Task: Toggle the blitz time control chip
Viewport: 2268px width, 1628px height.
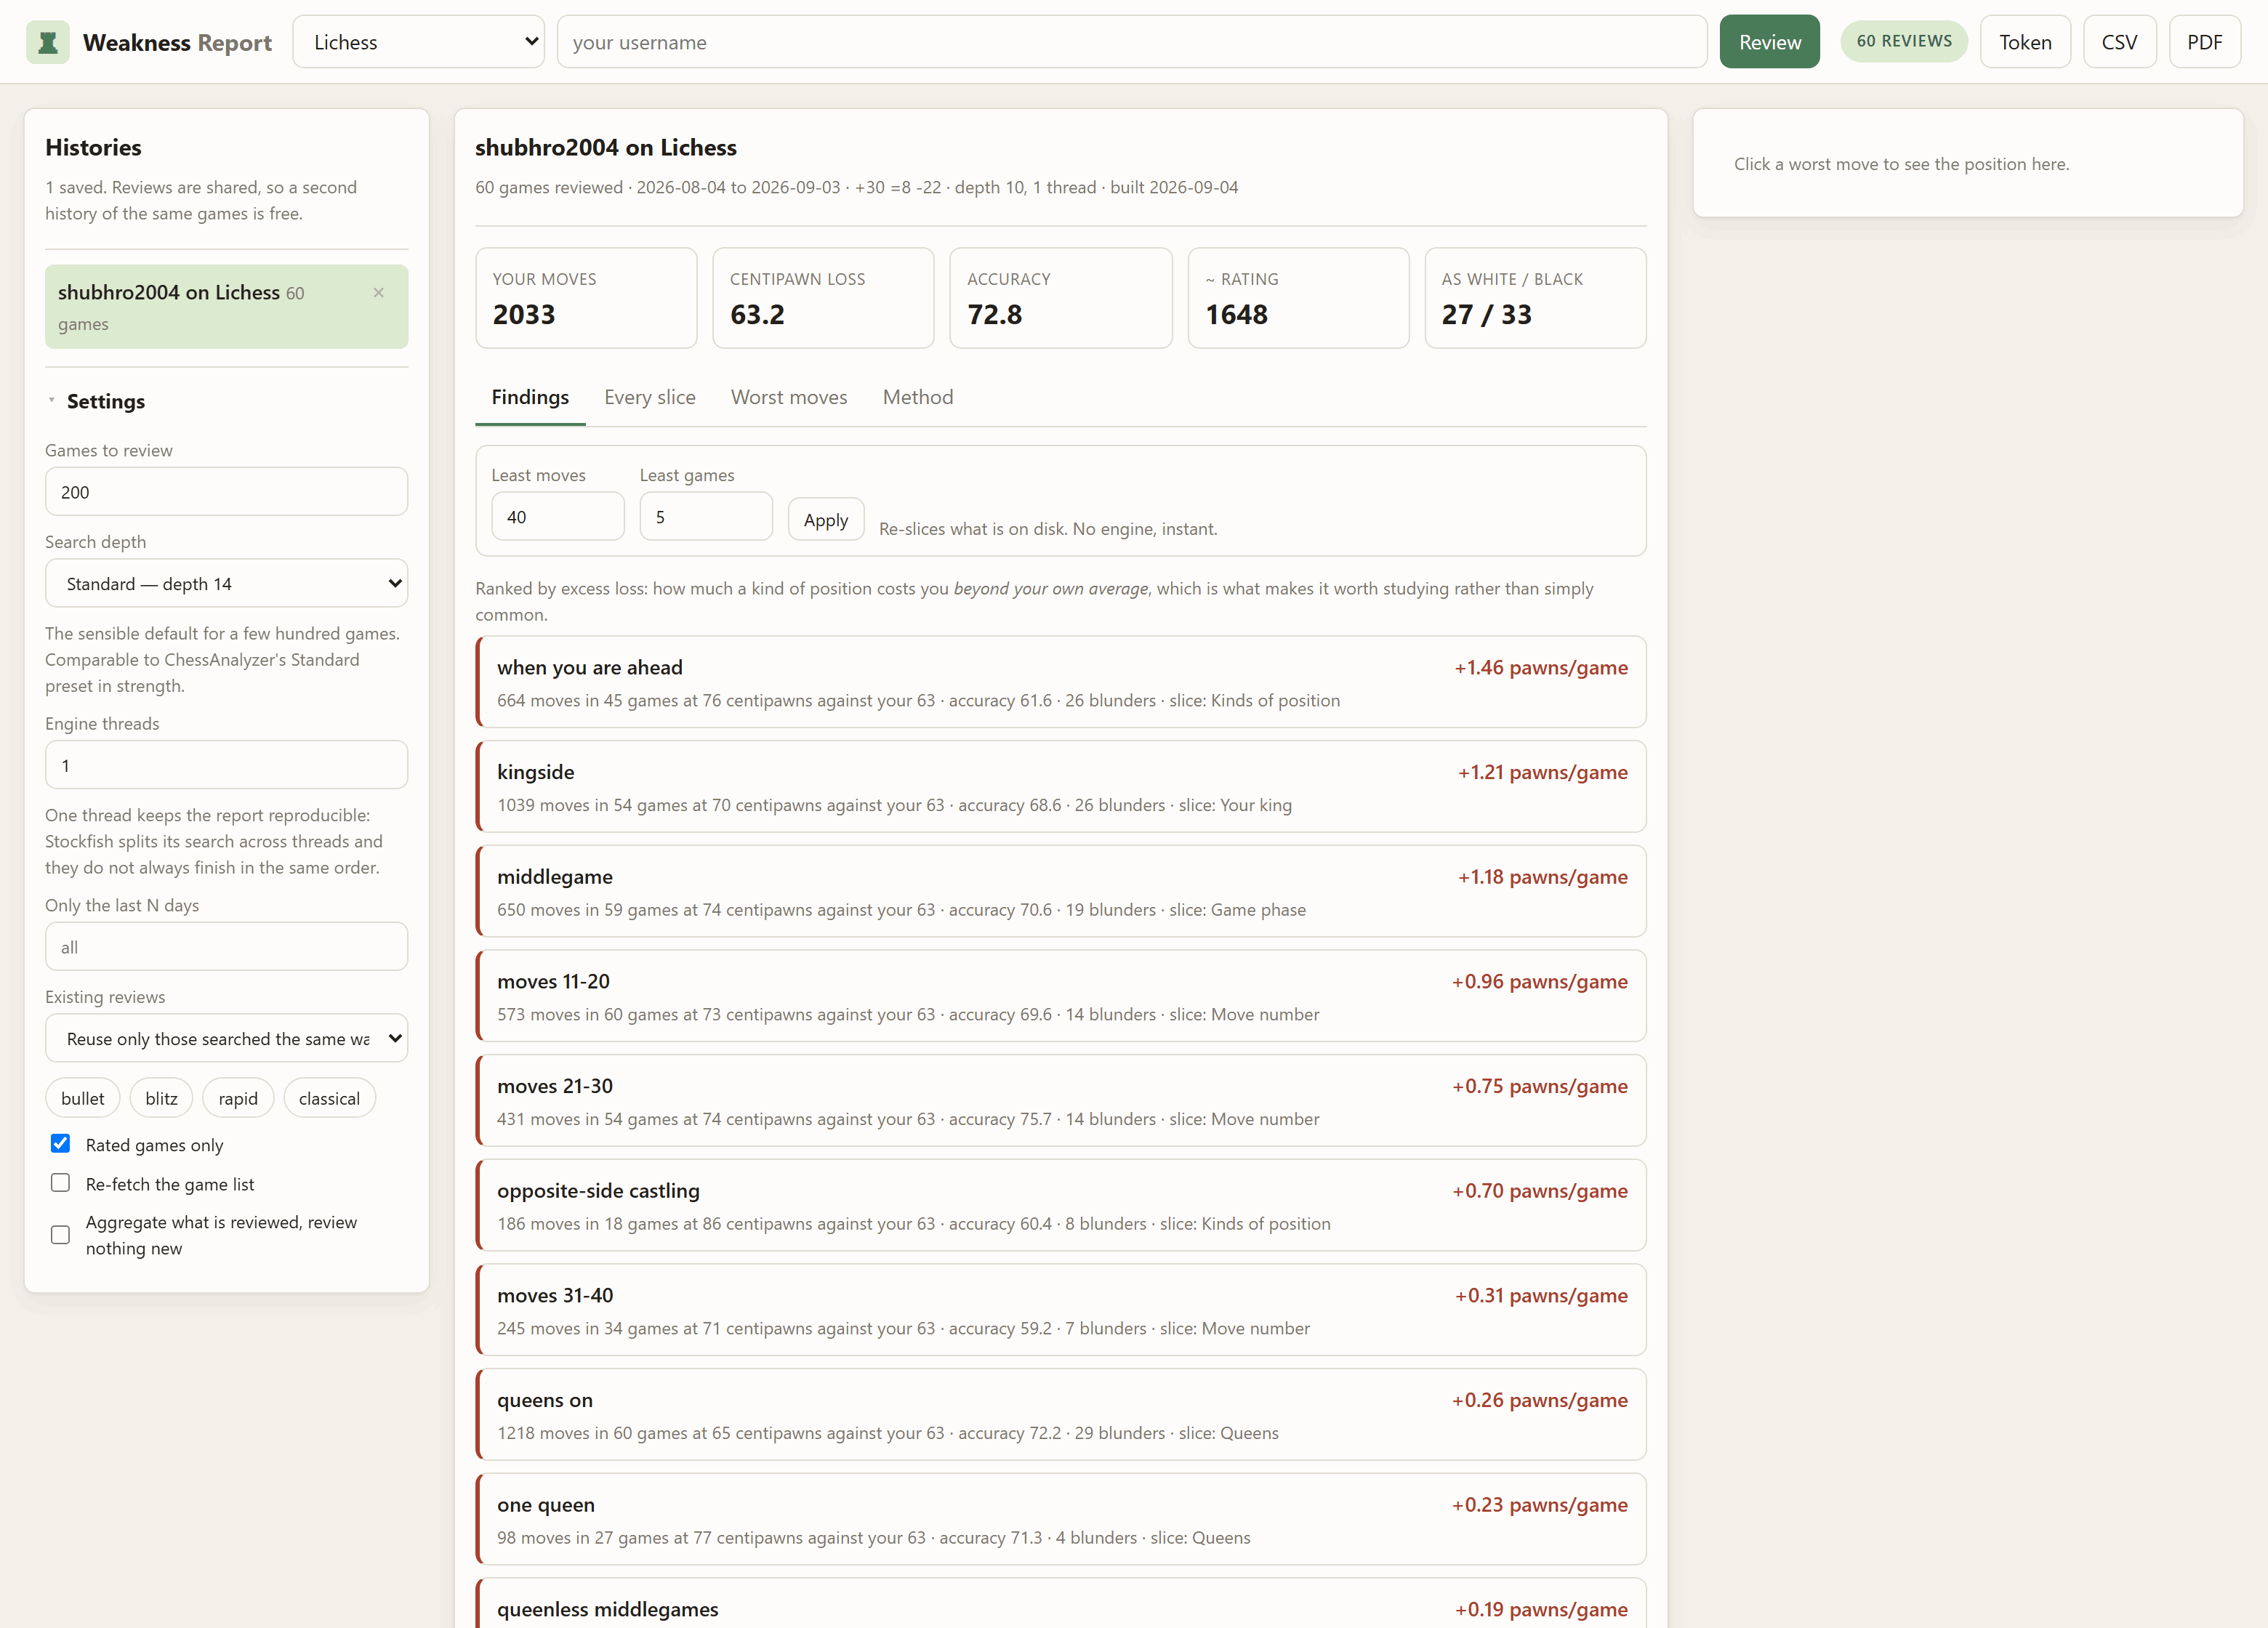Action: pyautogui.click(x=161, y=1098)
